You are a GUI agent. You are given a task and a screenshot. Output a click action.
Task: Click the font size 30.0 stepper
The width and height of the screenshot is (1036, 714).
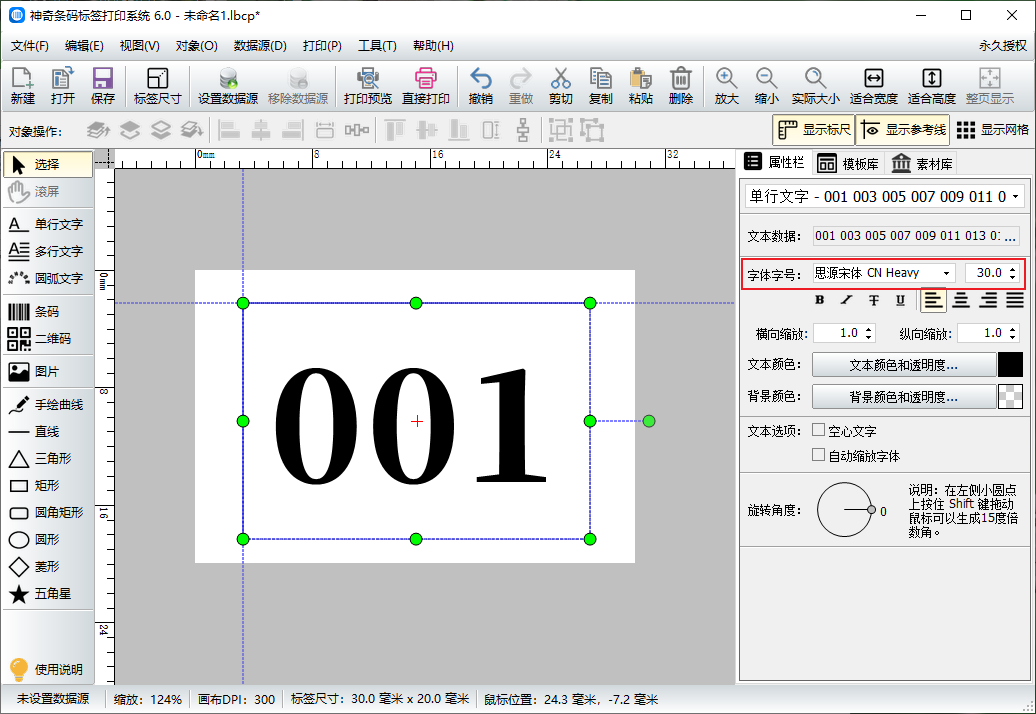click(1012, 273)
